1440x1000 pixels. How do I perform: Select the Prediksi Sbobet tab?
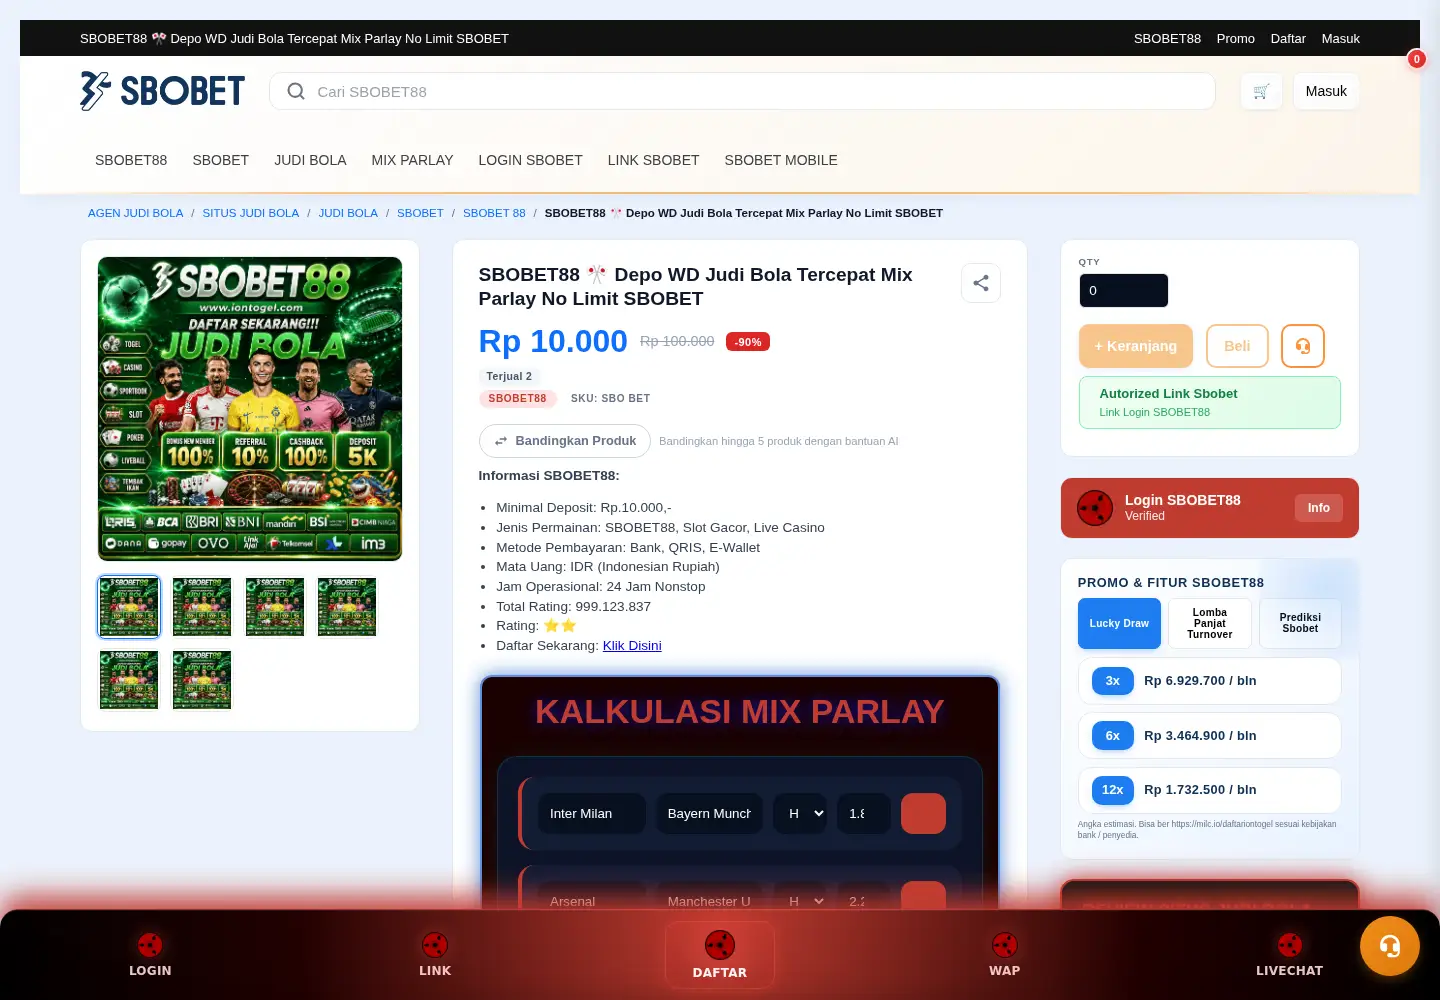tap(1300, 624)
